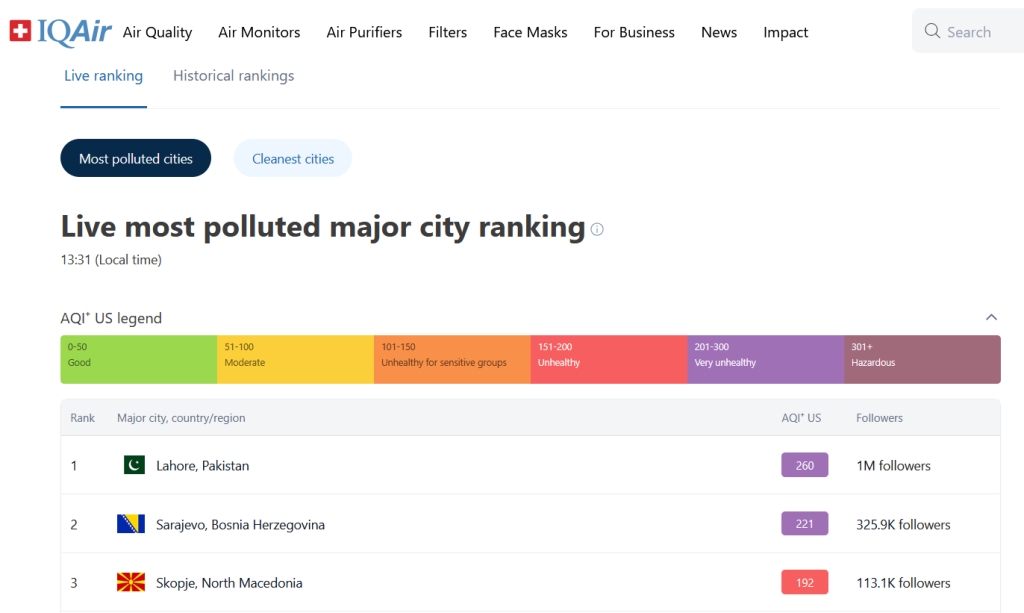This screenshot has width=1024, height=613.
Task: Click the green Good legend swatch
Action: [x=139, y=359]
